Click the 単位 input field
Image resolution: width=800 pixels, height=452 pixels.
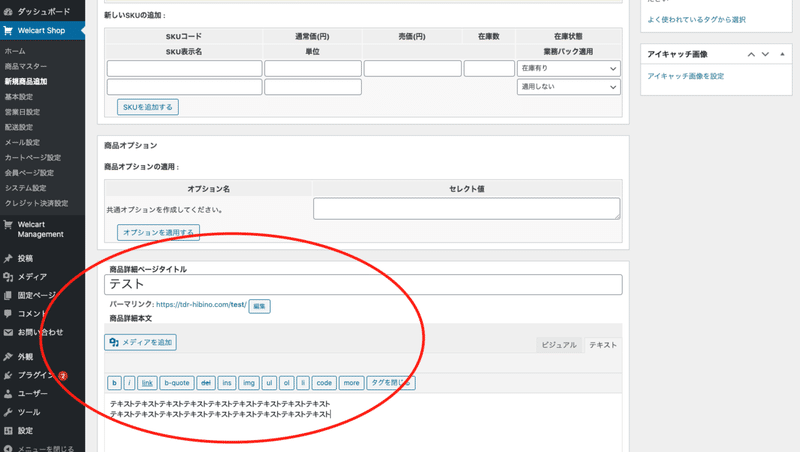pyautogui.click(x=313, y=87)
